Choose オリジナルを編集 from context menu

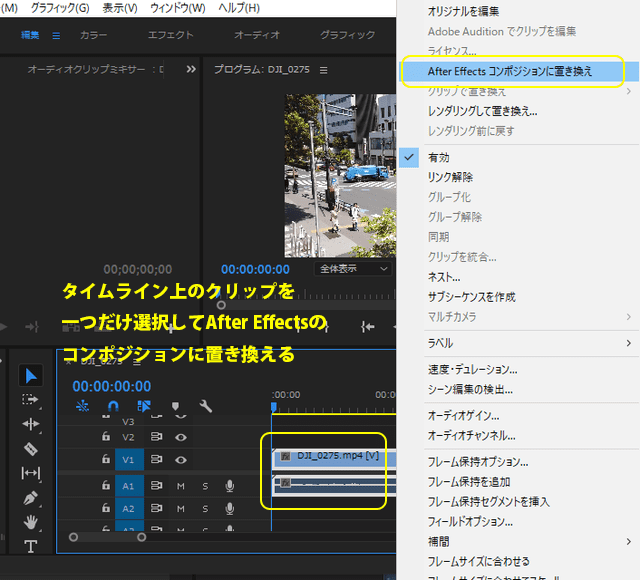pyautogui.click(x=518, y=11)
